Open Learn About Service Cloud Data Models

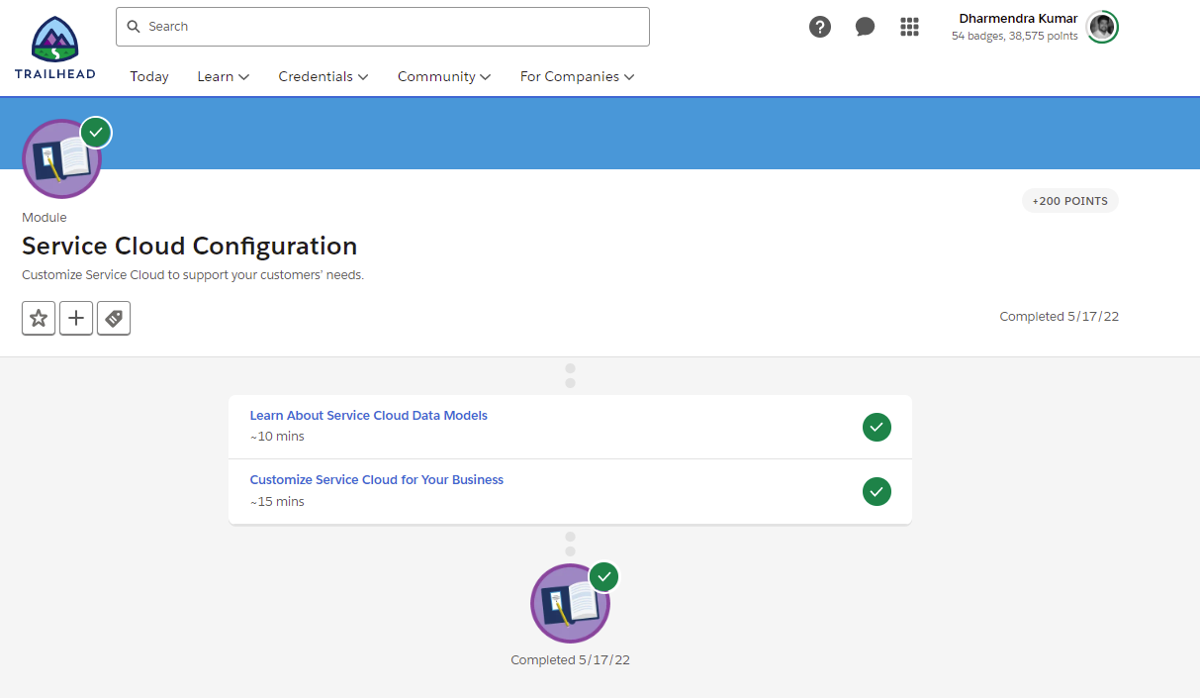pos(369,415)
